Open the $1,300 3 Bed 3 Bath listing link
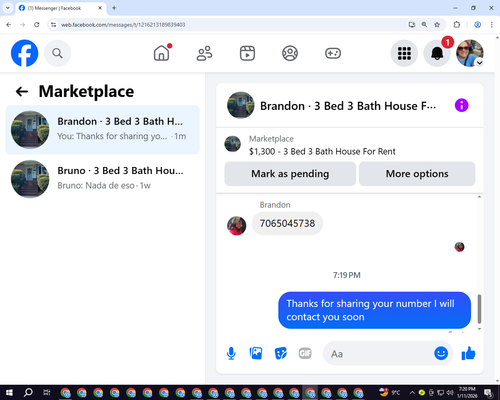 pyautogui.click(x=322, y=152)
